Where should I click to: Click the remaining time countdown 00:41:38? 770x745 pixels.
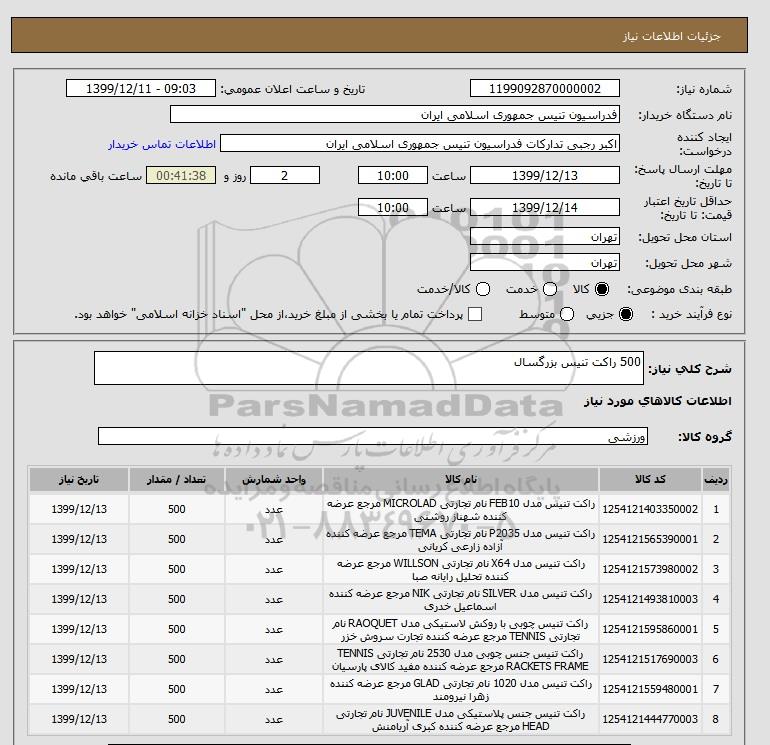click(181, 175)
